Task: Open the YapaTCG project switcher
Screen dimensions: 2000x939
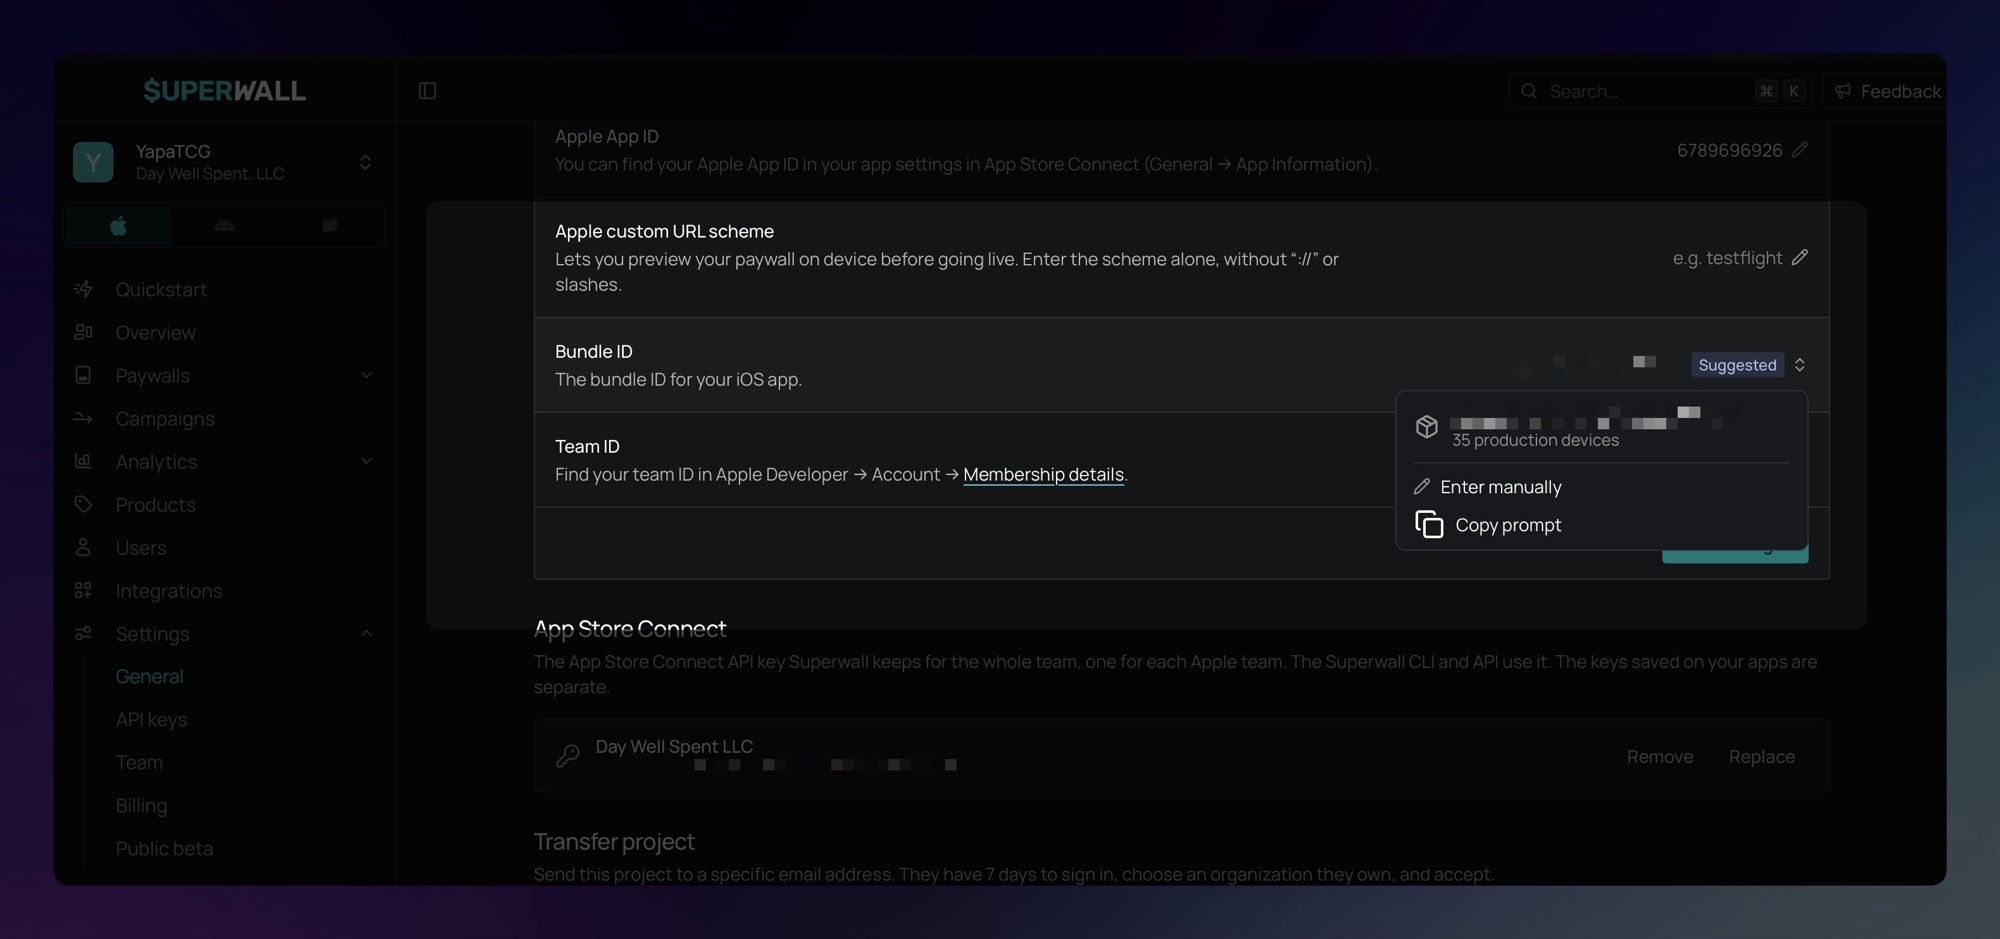Action: [224, 162]
